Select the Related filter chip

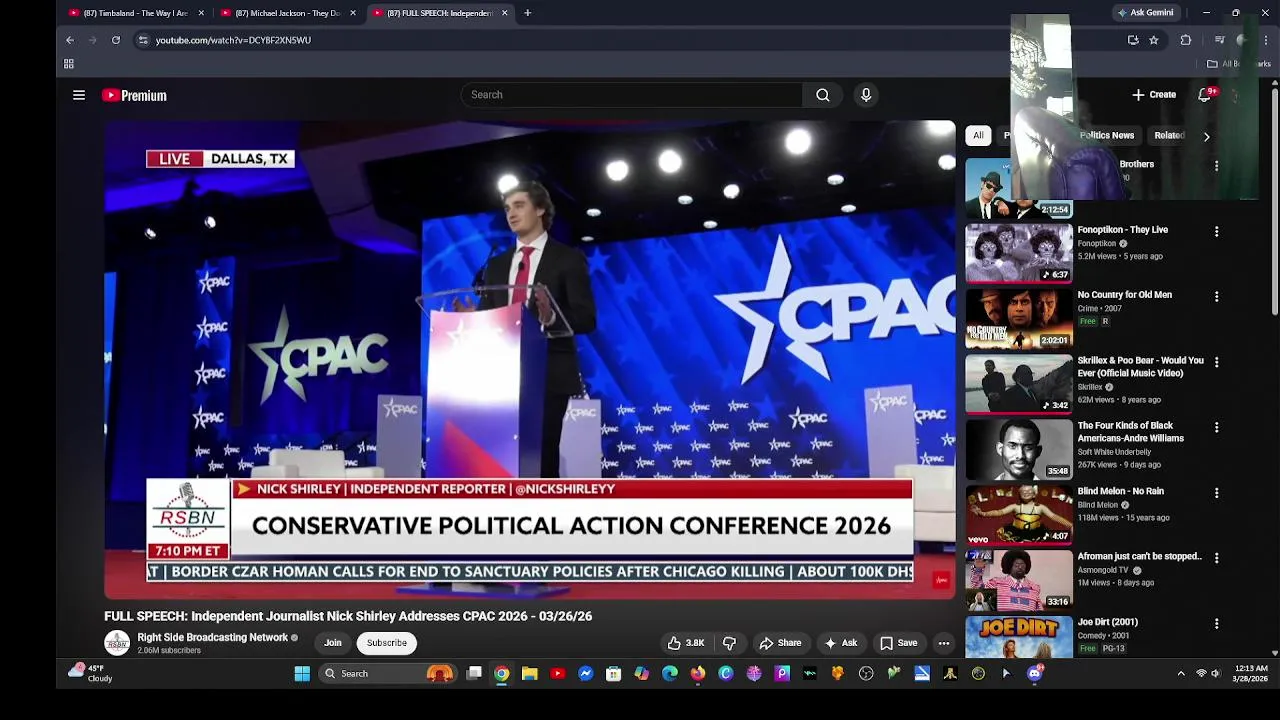[1169, 136]
